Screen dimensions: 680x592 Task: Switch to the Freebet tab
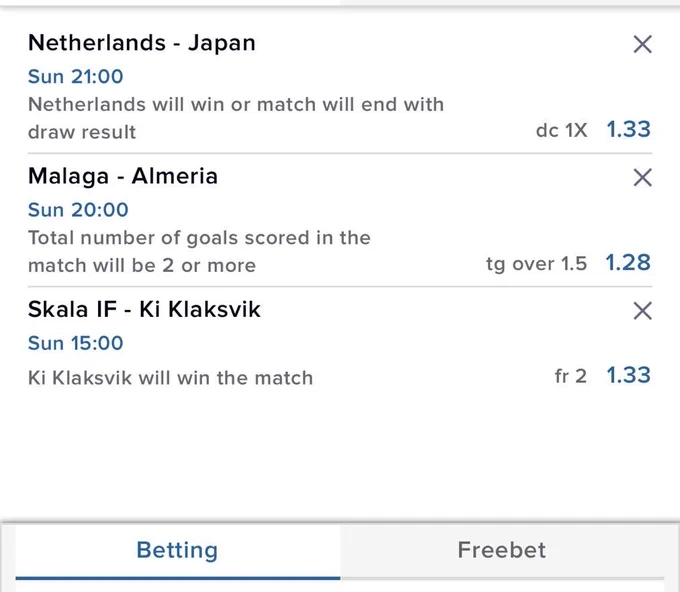(x=502, y=550)
